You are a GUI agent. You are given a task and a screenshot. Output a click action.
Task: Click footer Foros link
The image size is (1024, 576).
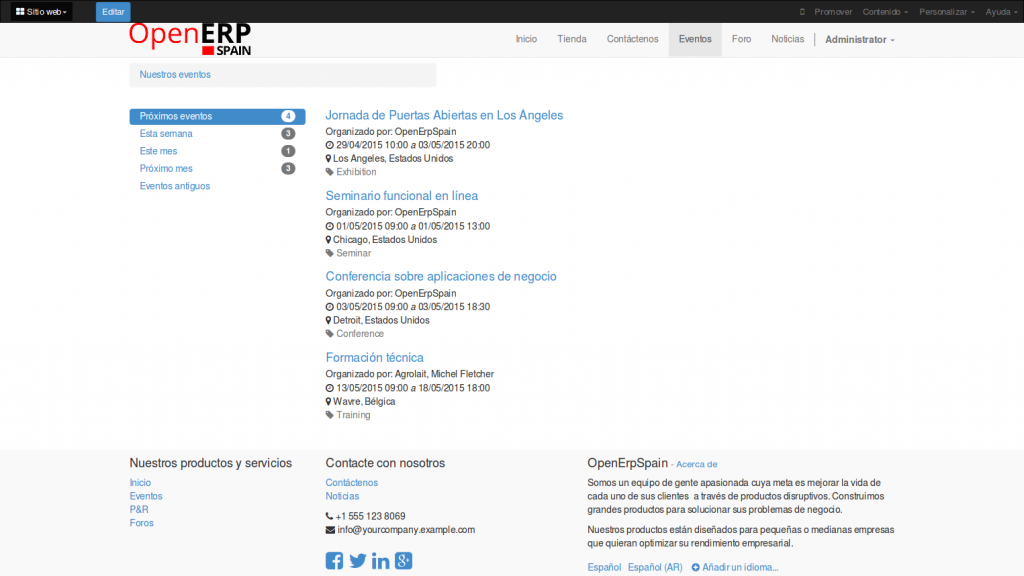click(x=141, y=523)
